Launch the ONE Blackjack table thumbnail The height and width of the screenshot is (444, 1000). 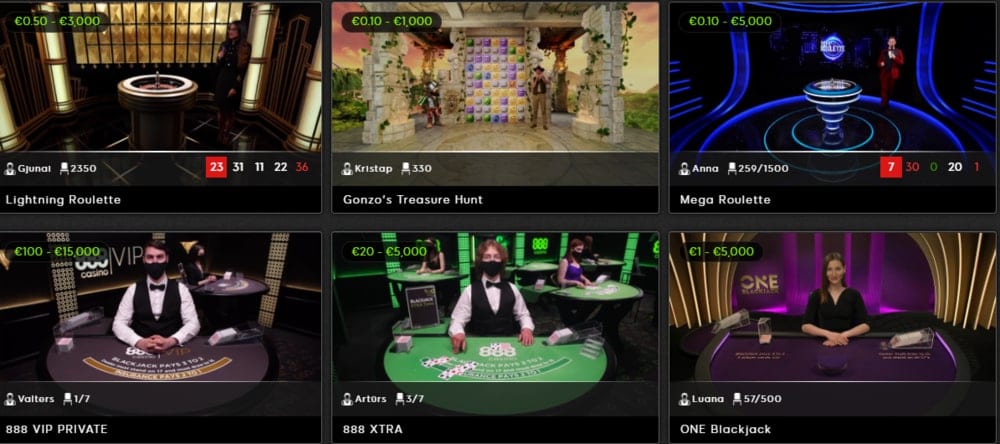[833, 306]
